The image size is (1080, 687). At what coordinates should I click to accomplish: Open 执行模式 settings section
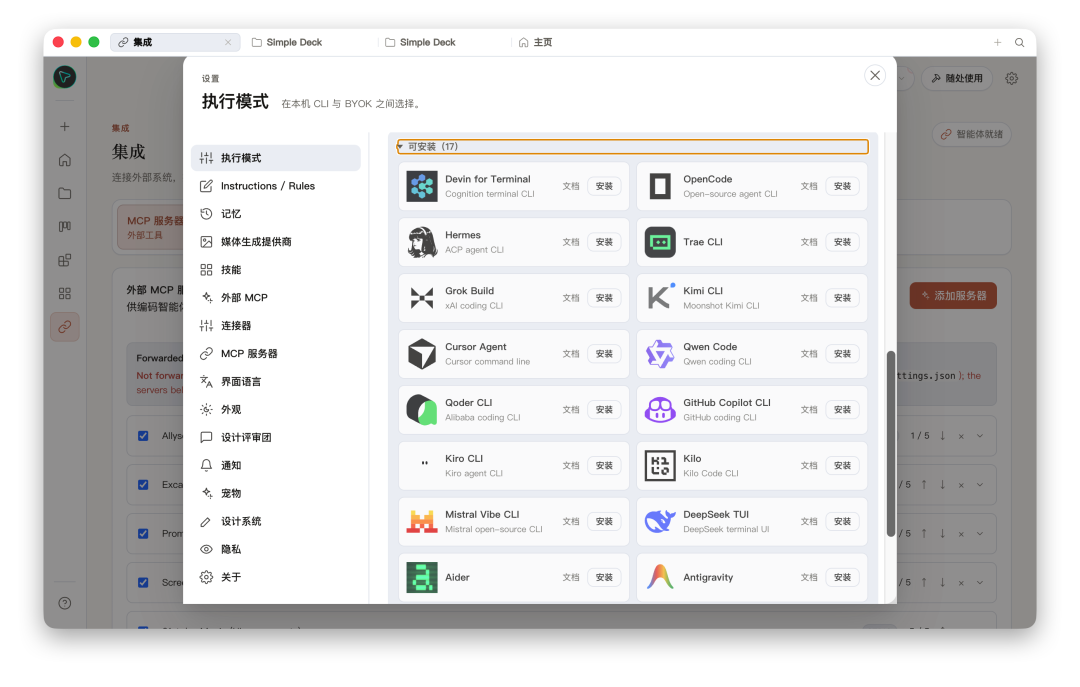coord(276,158)
